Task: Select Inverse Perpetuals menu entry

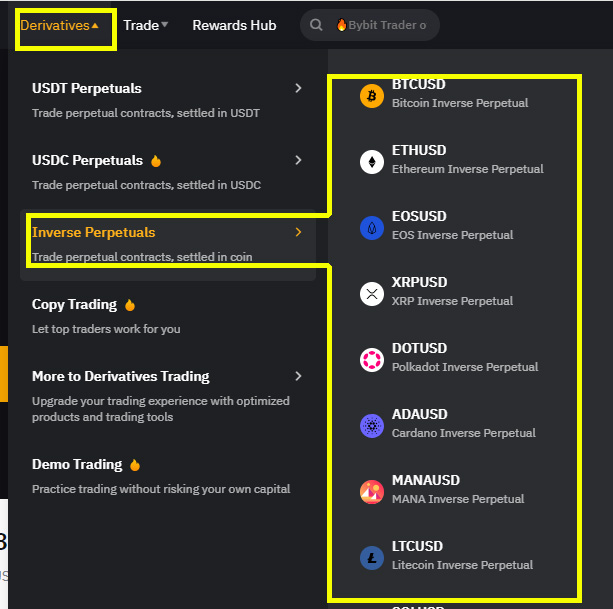Action: point(168,245)
